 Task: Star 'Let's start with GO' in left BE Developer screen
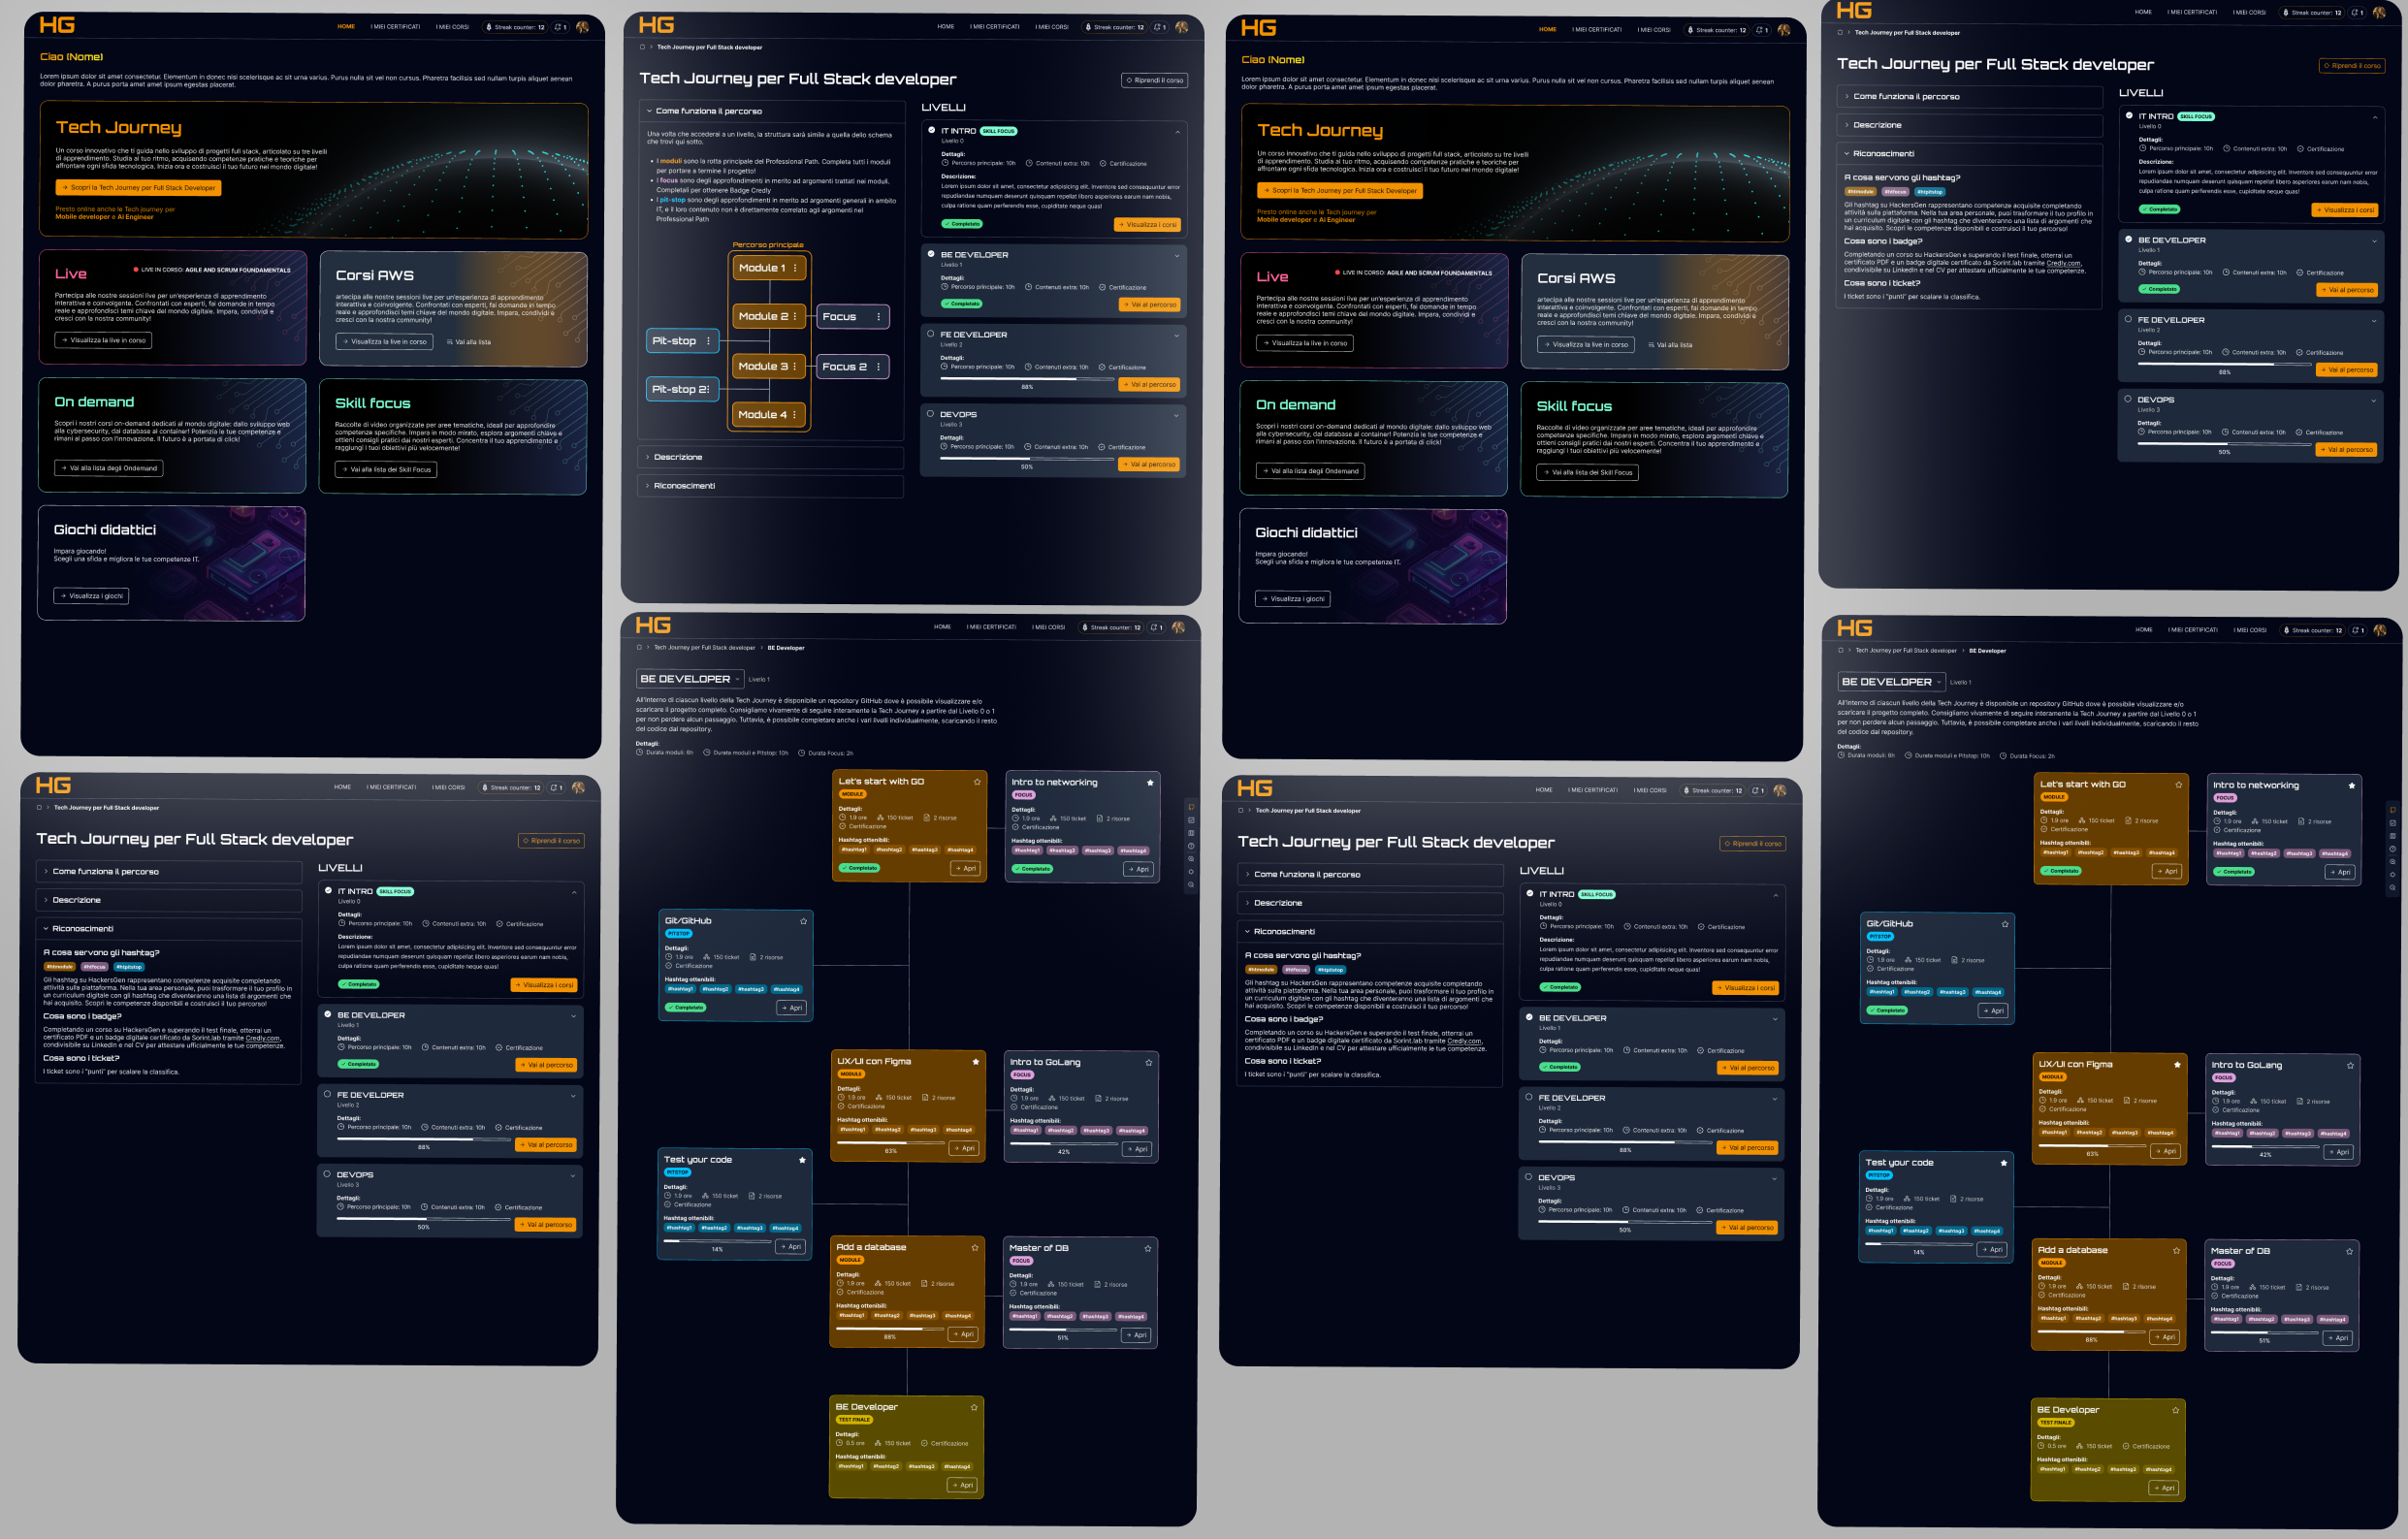[977, 782]
